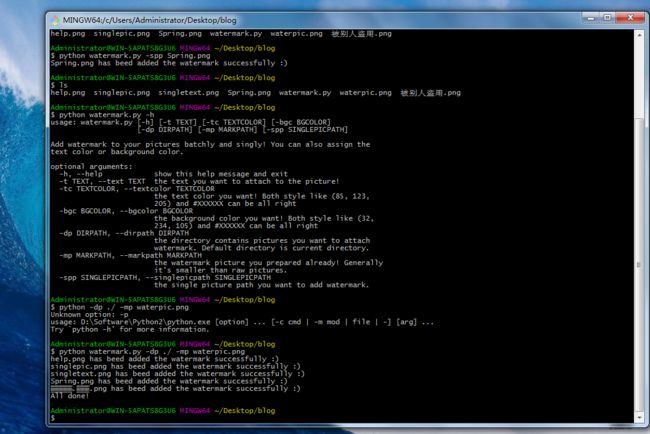
Task: Click the '[-dp DIRPATH] [-mp MARKPATH]' usage line
Action: (243, 130)
